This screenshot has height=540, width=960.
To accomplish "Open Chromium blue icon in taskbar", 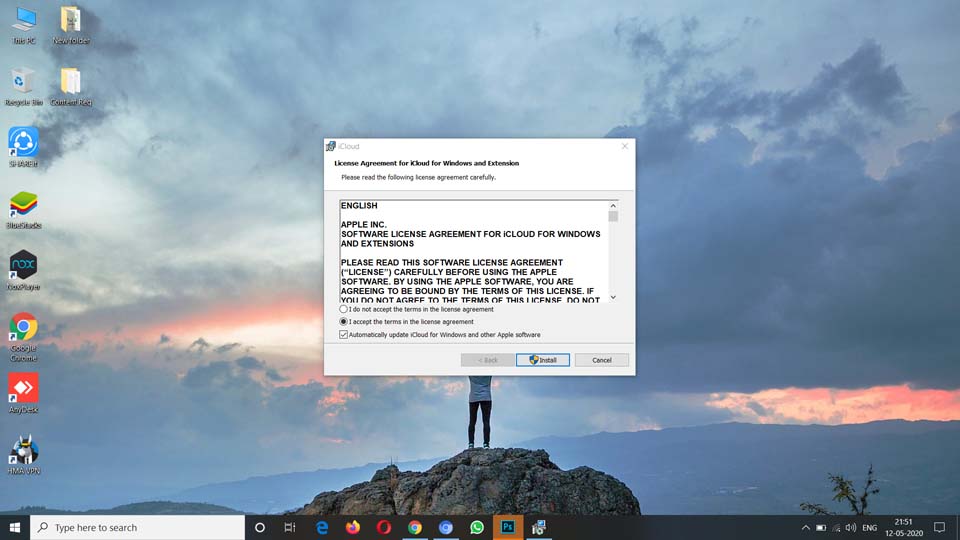I will pos(446,527).
